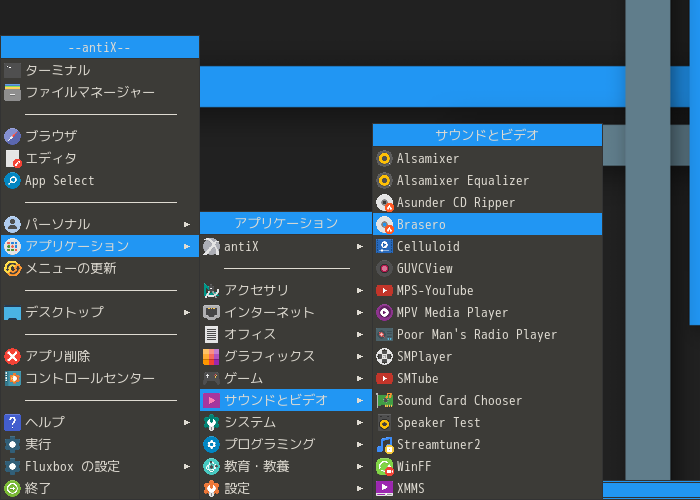Click the Streamtuner2 music note icon
Image resolution: width=700 pixels, height=500 pixels.
pos(384,444)
